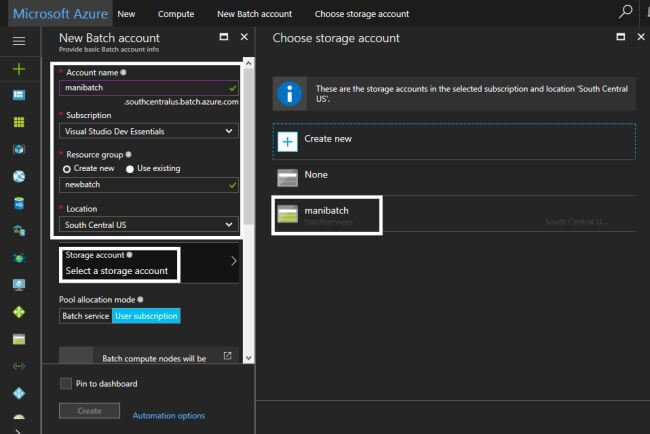The height and width of the screenshot is (434, 650).
Task: Click the Create button
Action: [90, 411]
